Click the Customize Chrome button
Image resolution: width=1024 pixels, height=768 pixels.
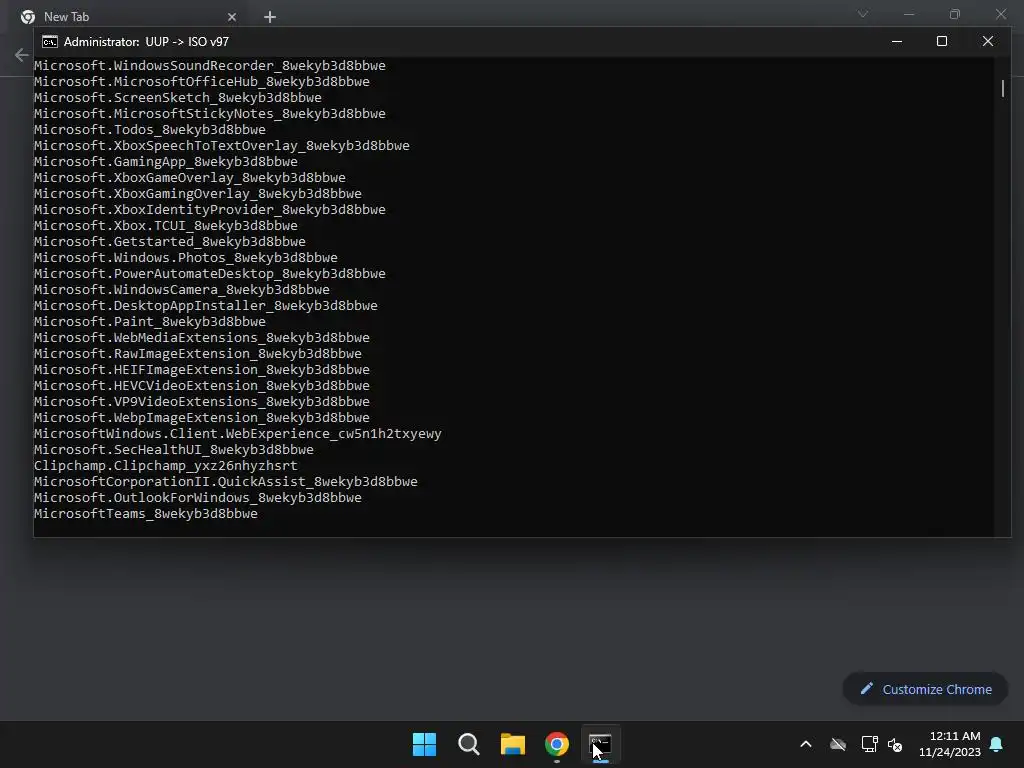[925, 689]
